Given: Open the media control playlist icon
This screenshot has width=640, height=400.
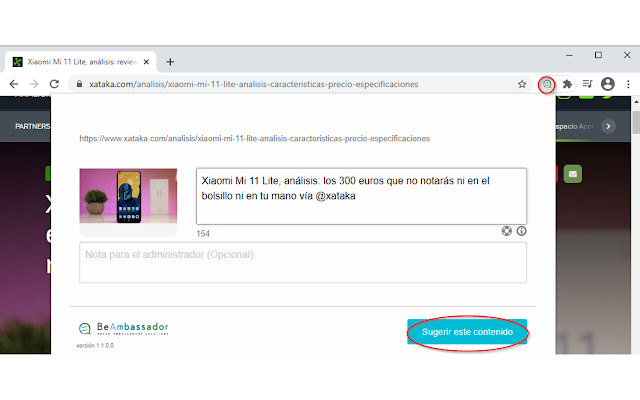Looking at the screenshot, I should (587, 84).
